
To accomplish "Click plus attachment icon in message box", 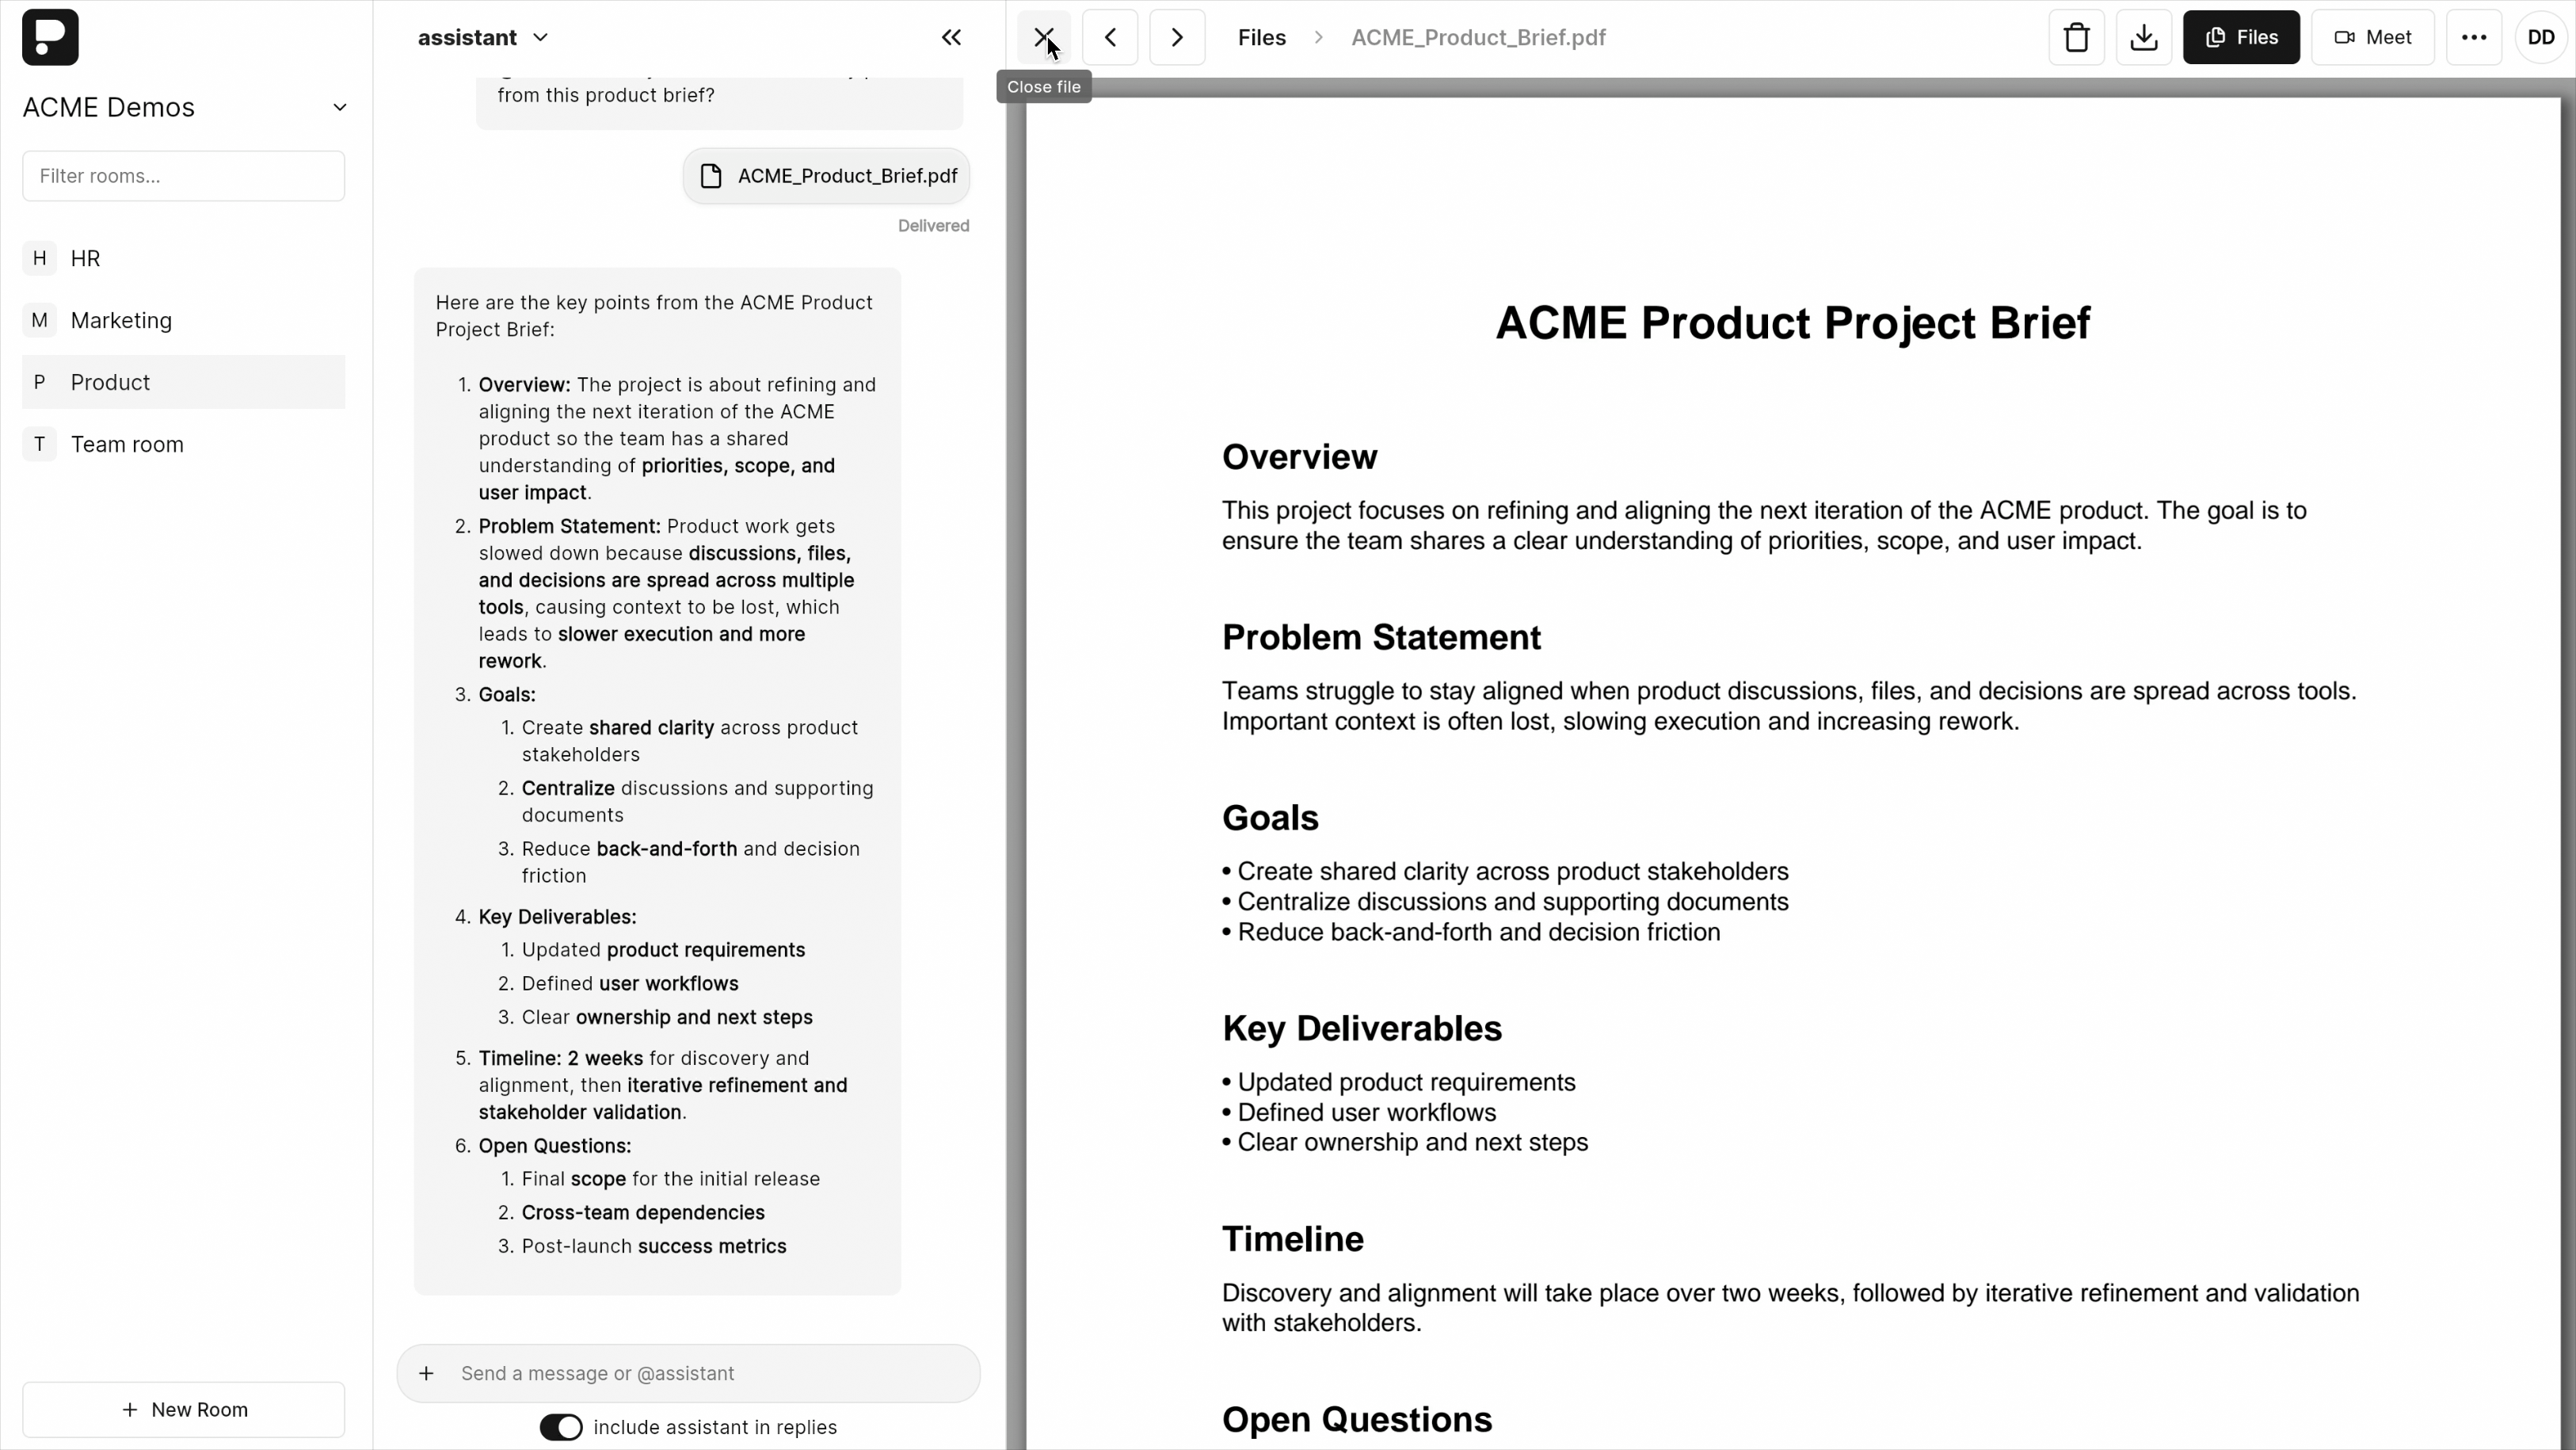I will (x=426, y=1373).
